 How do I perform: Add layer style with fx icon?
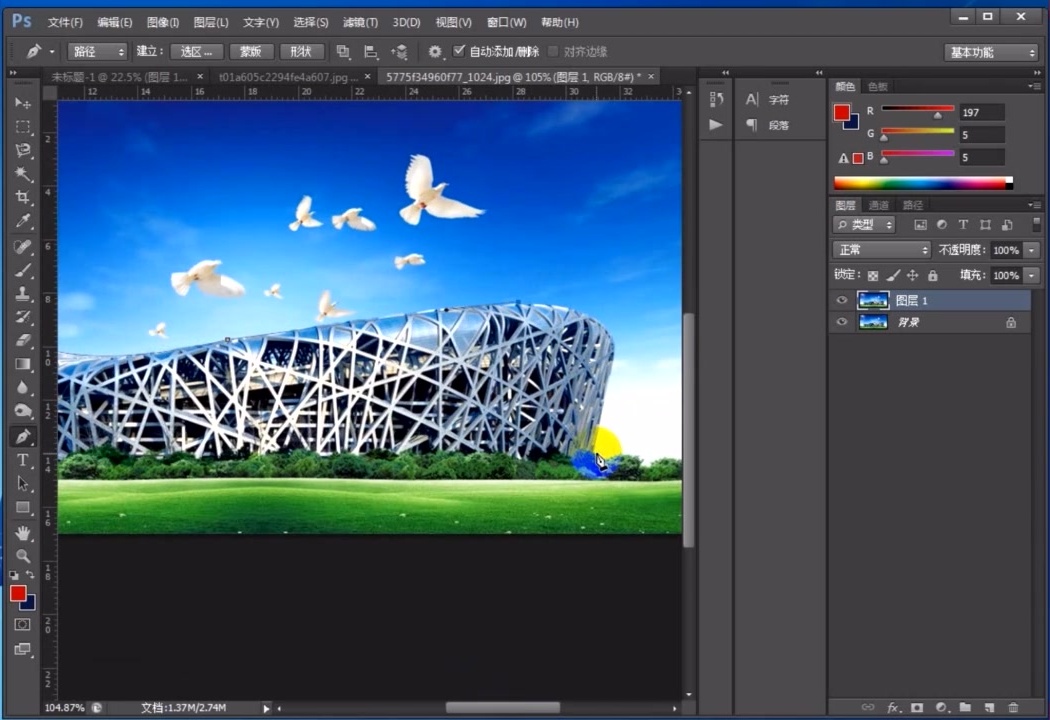893,707
